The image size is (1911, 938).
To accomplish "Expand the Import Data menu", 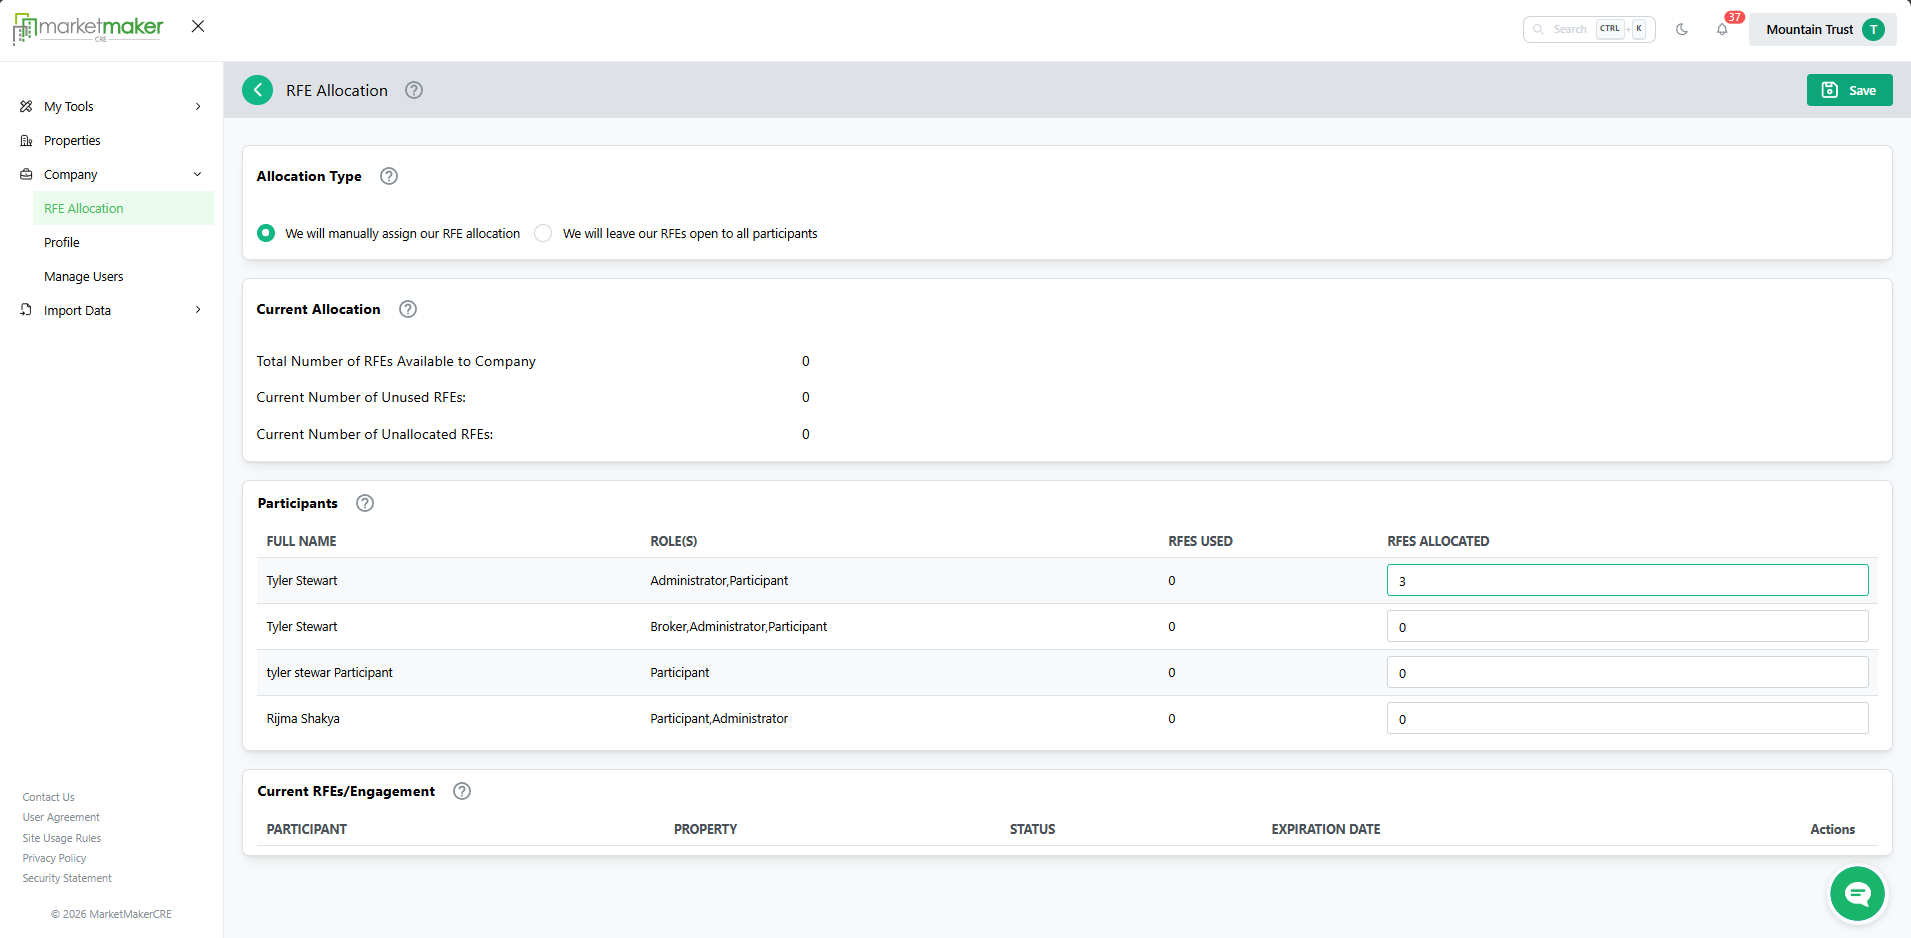I will [x=110, y=310].
